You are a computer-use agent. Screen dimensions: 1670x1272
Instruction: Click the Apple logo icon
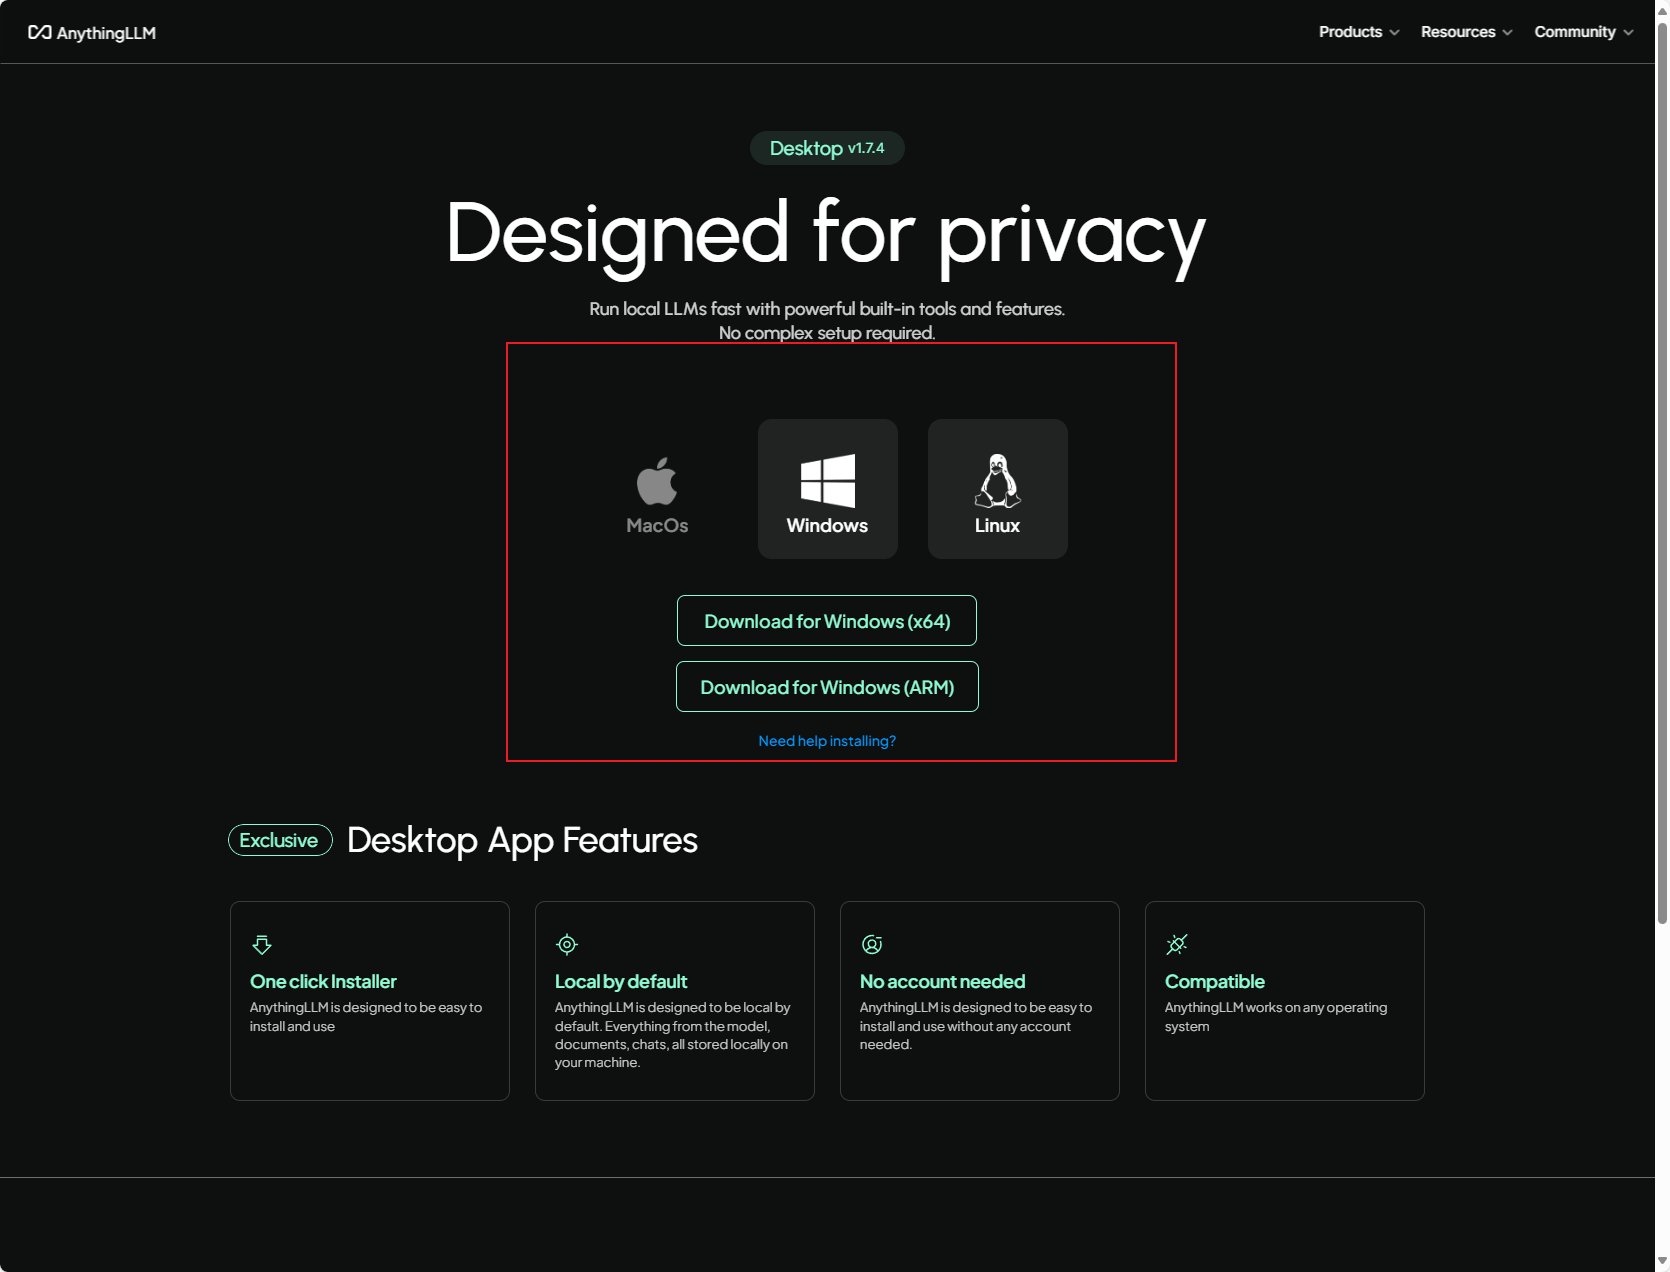pyautogui.click(x=657, y=481)
